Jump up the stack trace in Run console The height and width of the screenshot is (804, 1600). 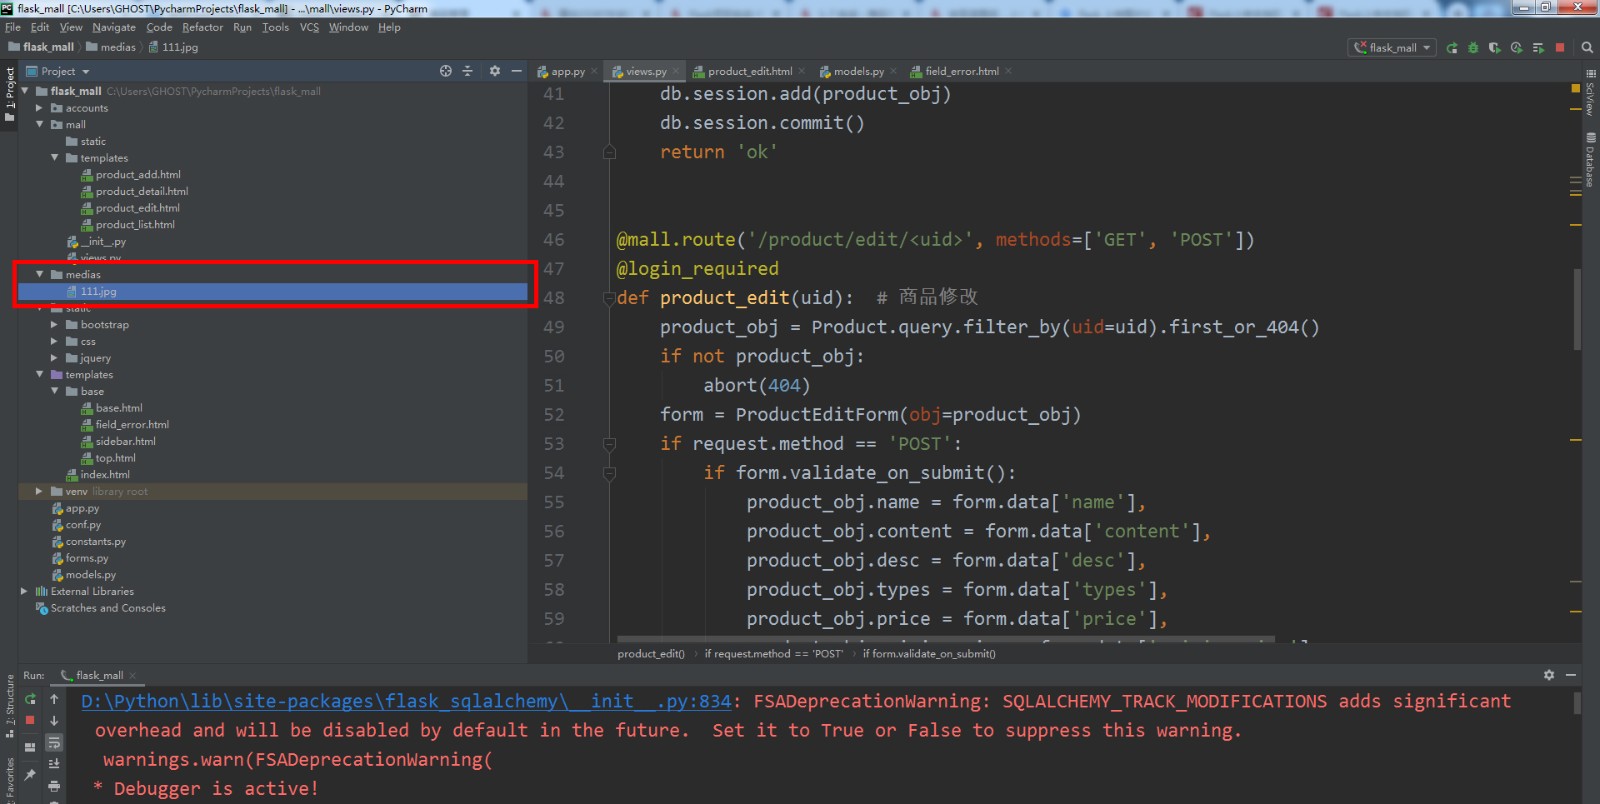click(x=54, y=699)
